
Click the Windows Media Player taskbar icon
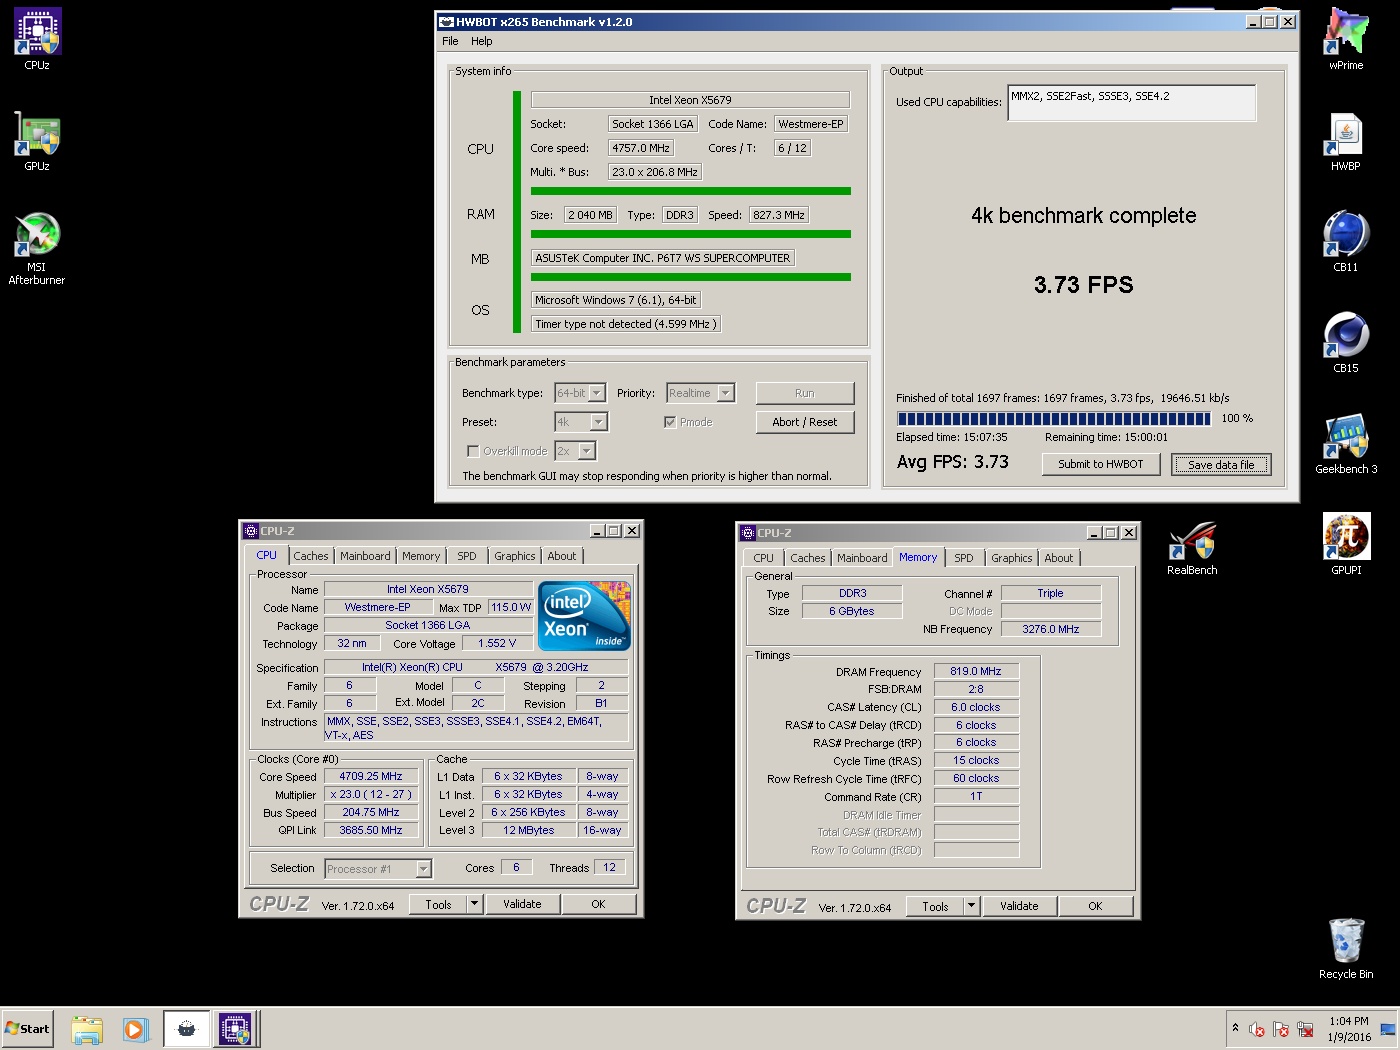pos(136,1029)
